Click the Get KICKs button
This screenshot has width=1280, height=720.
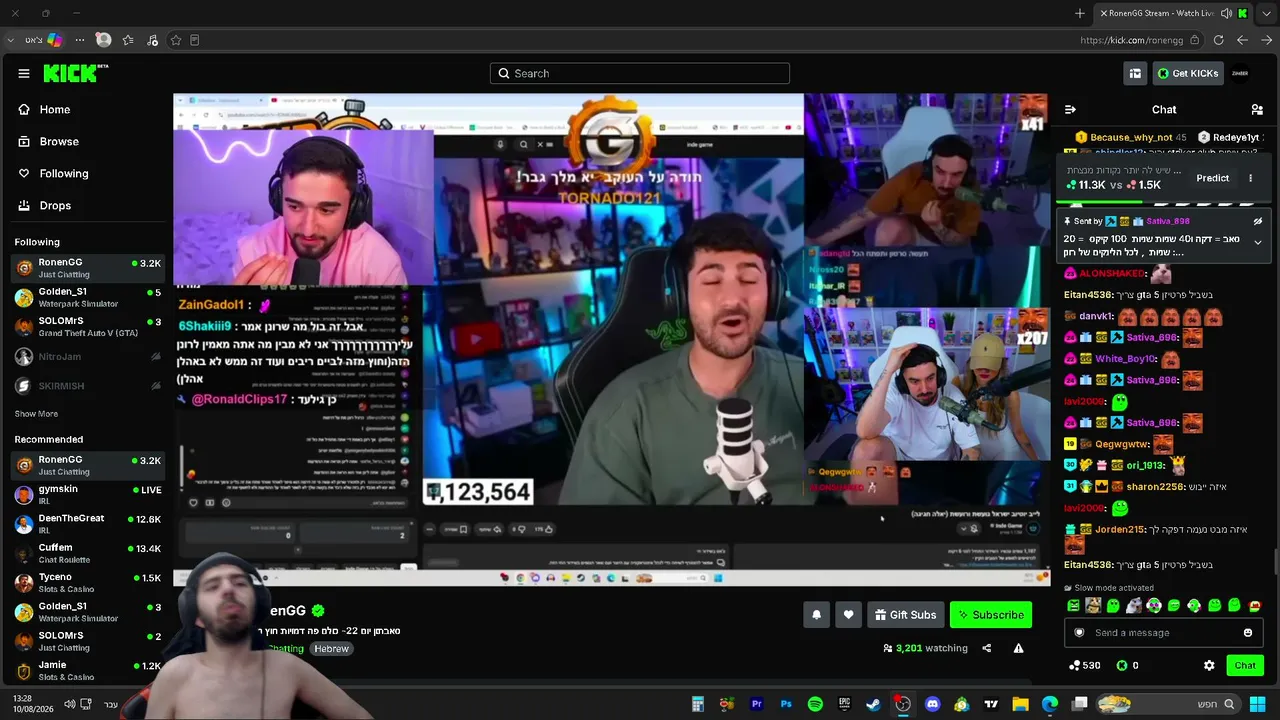tap(1187, 73)
